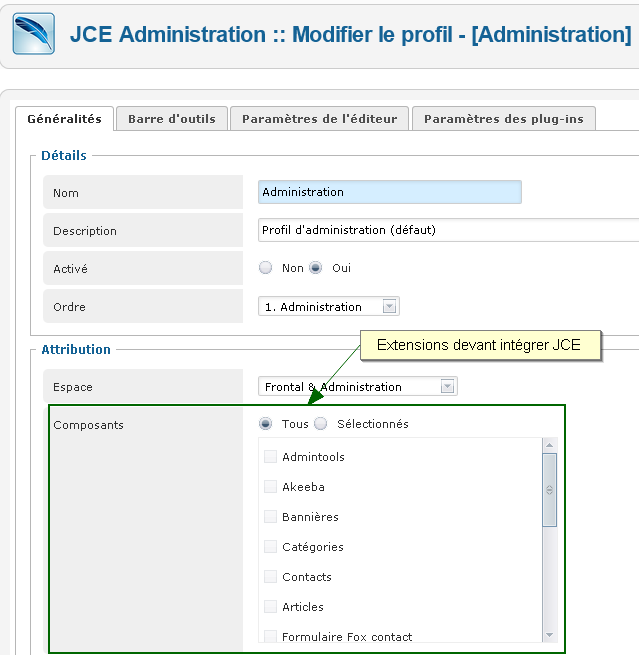639x657 pixels.
Task: Expand the Espace dropdown arrow
Action: pos(447,386)
